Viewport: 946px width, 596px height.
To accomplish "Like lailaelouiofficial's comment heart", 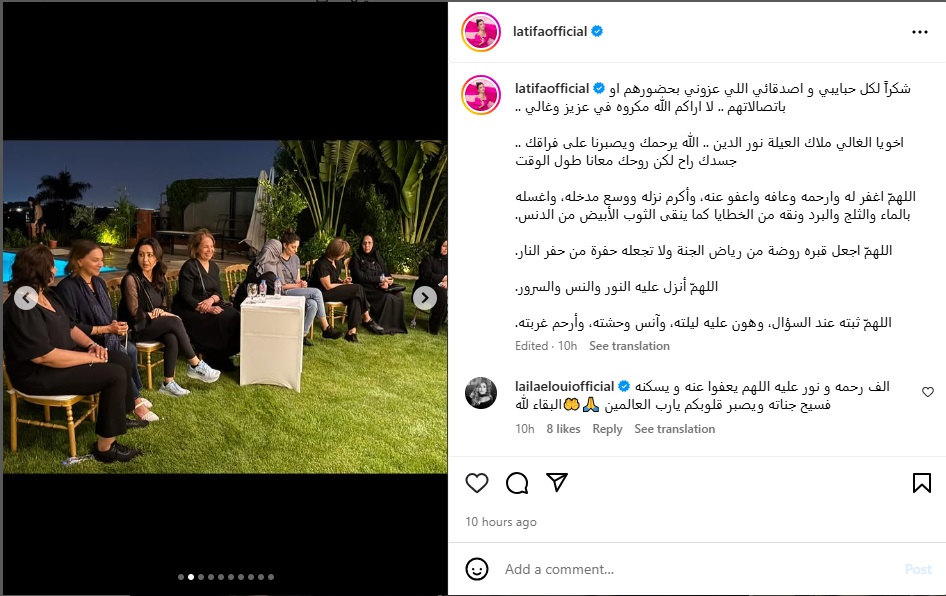I will pos(927,392).
